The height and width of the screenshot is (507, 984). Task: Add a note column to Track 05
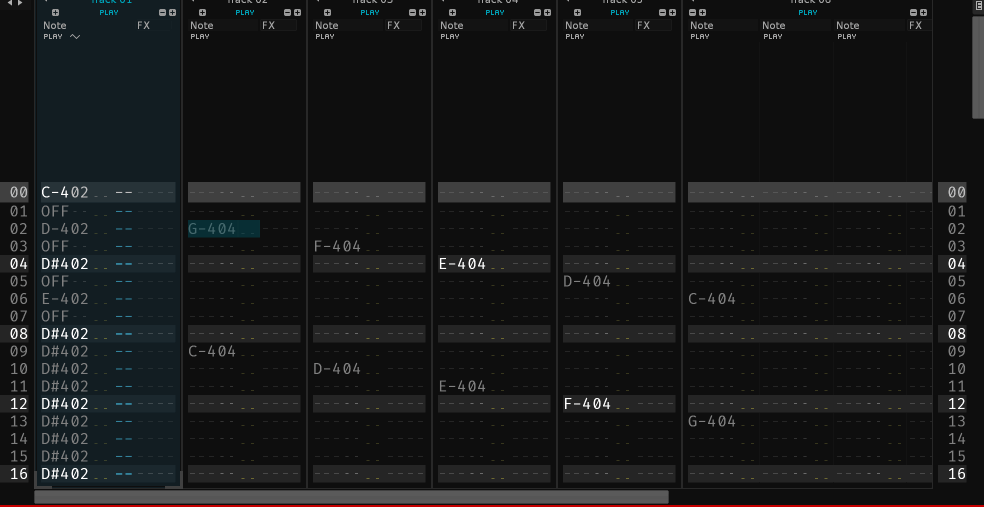(x=579, y=13)
